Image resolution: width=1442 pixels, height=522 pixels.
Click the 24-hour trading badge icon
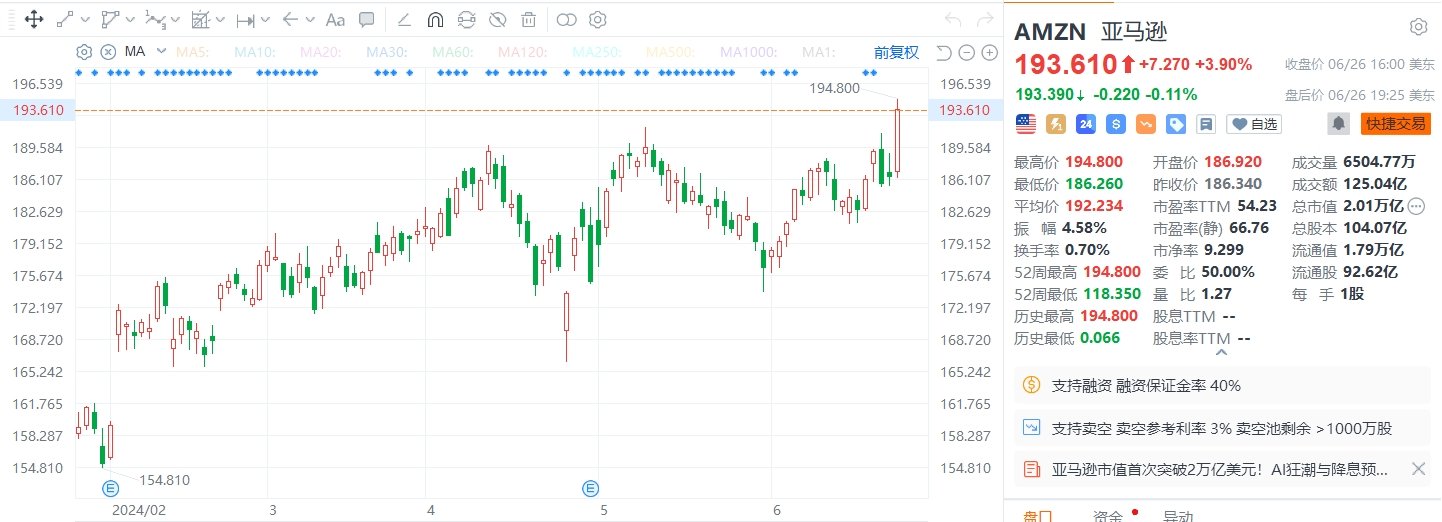point(1086,124)
